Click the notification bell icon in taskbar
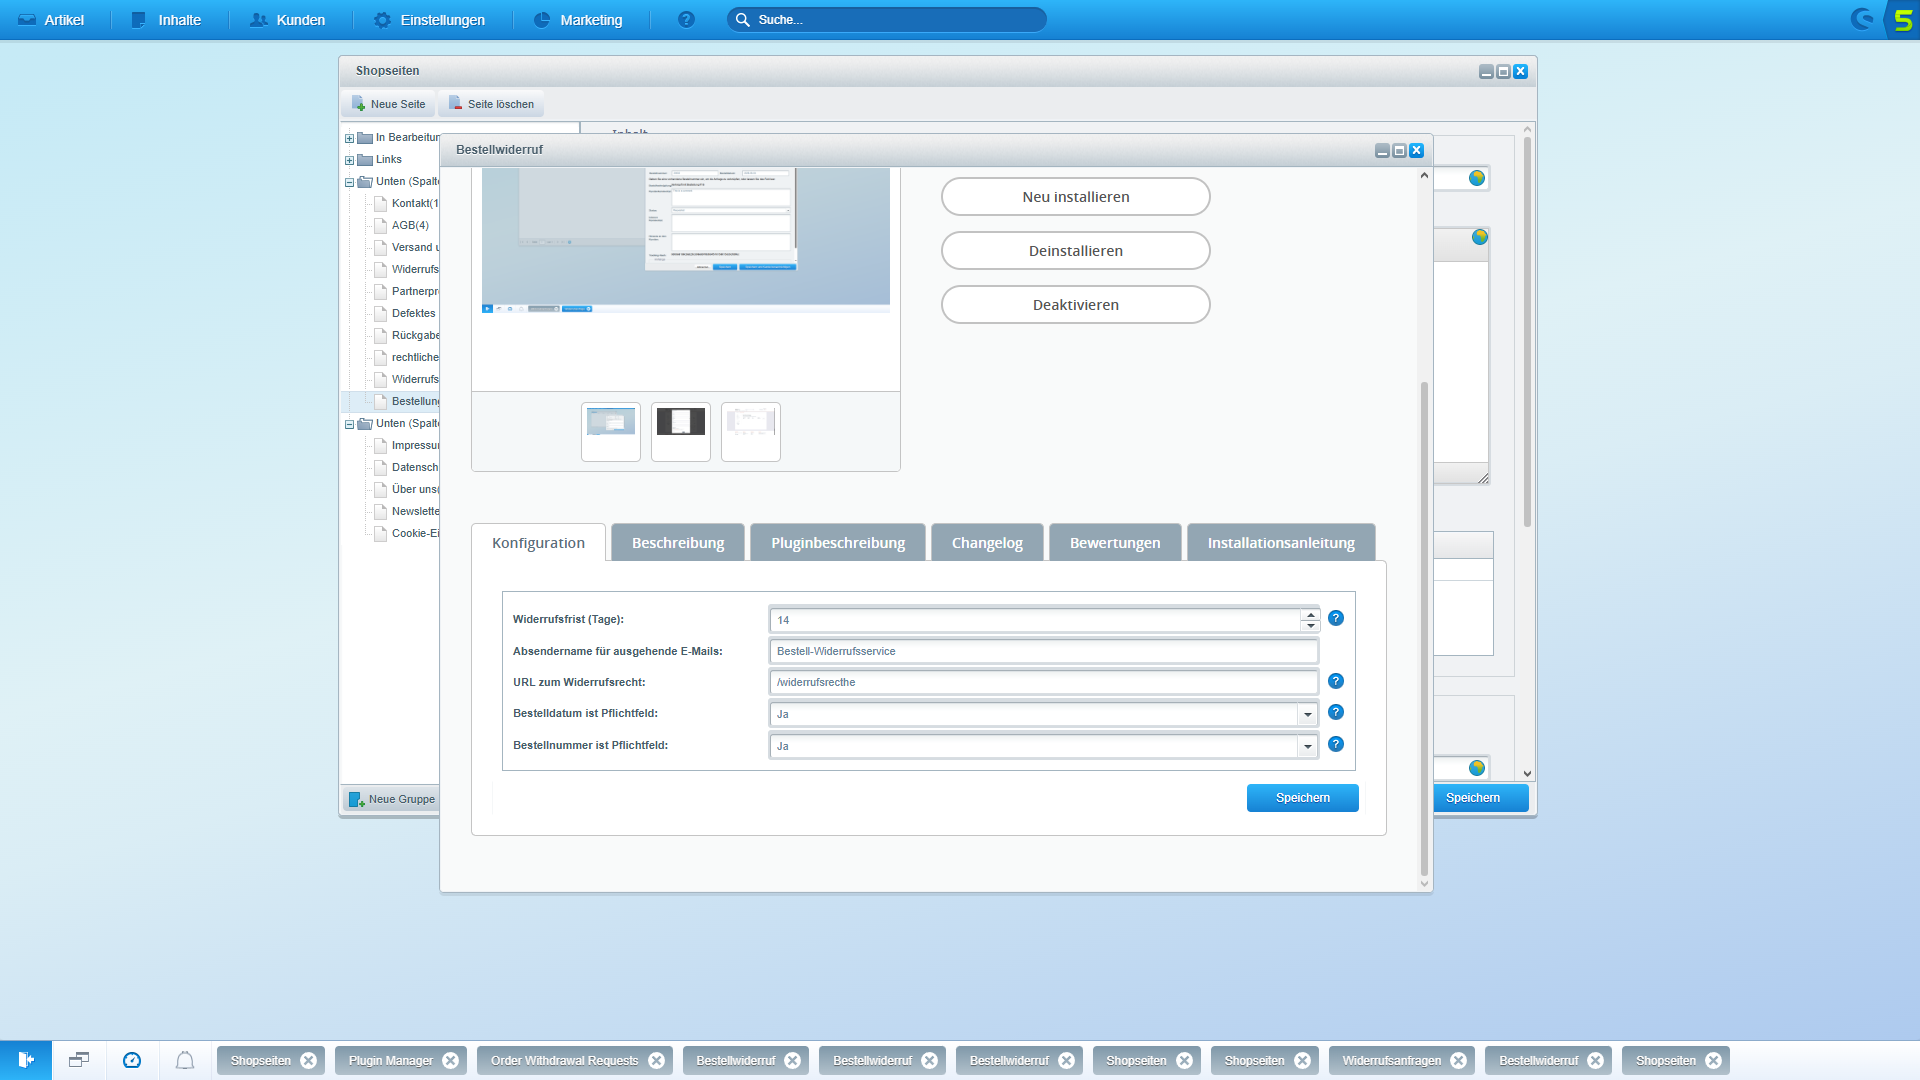The image size is (1920, 1080). coord(185,1060)
